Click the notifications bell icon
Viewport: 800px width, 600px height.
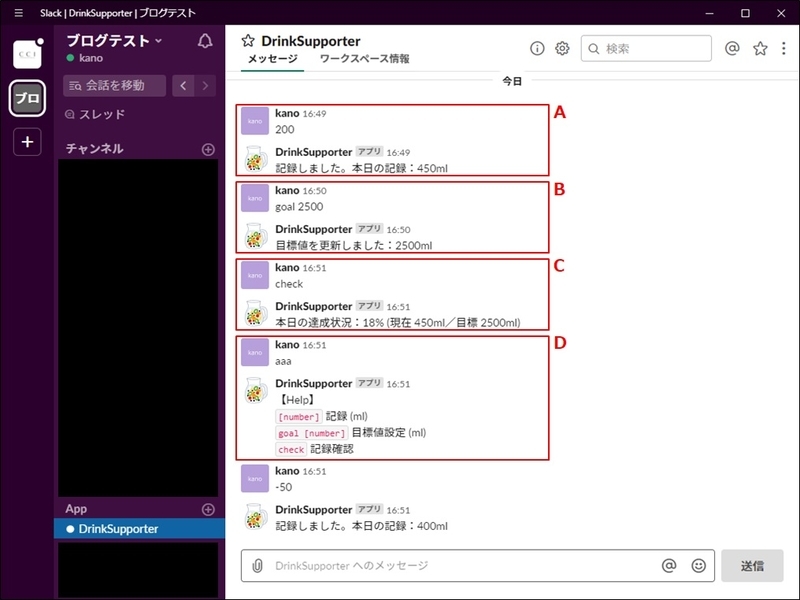click(x=205, y=41)
